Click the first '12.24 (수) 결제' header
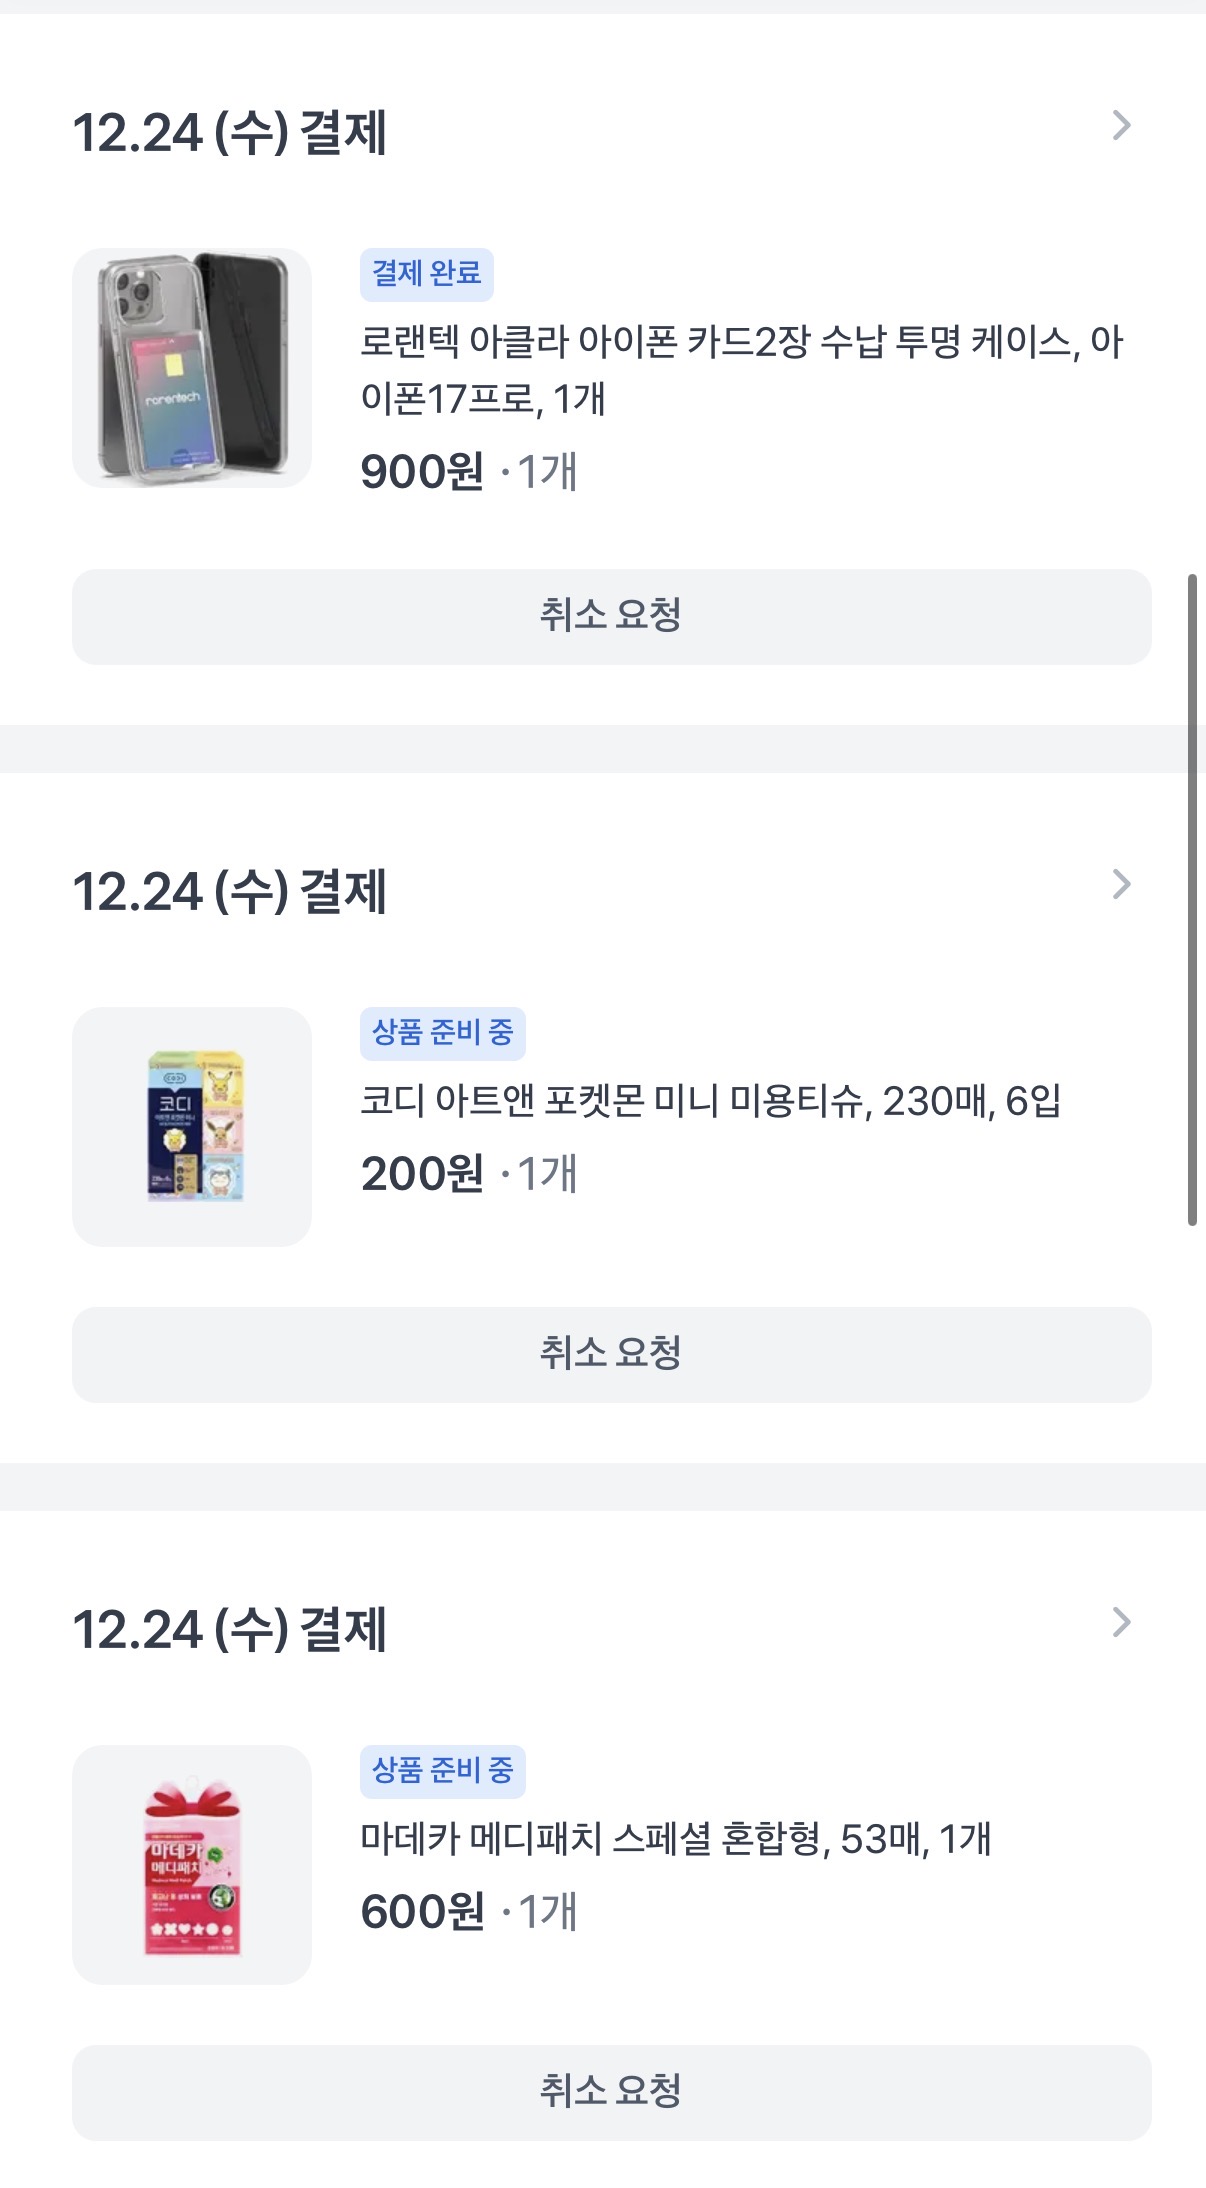The height and width of the screenshot is (2188, 1206). click(230, 133)
